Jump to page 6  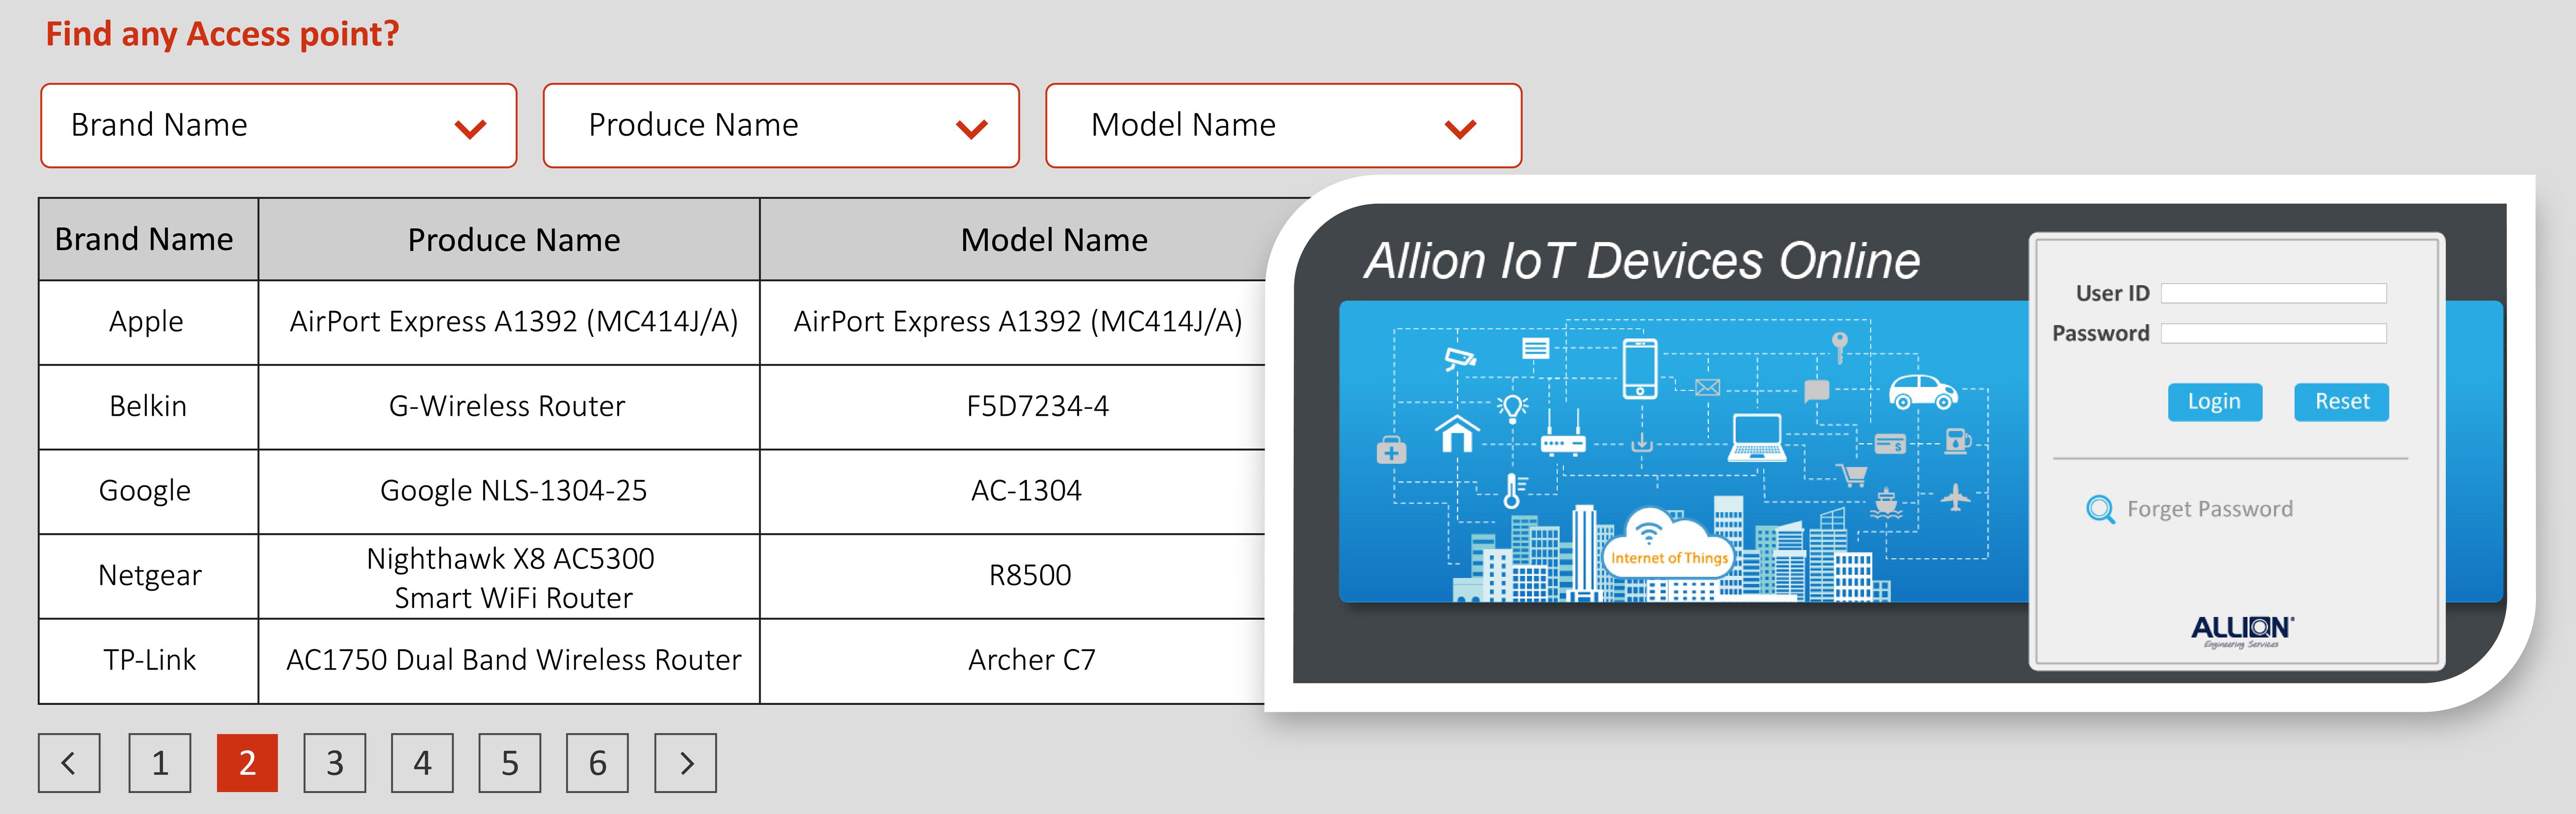click(597, 763)
